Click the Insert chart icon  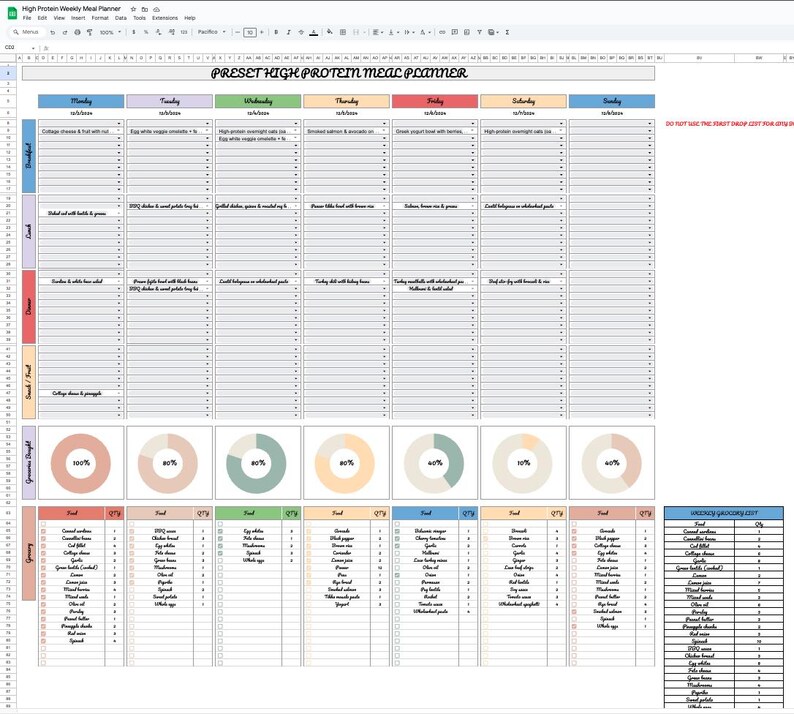(467, 32)
